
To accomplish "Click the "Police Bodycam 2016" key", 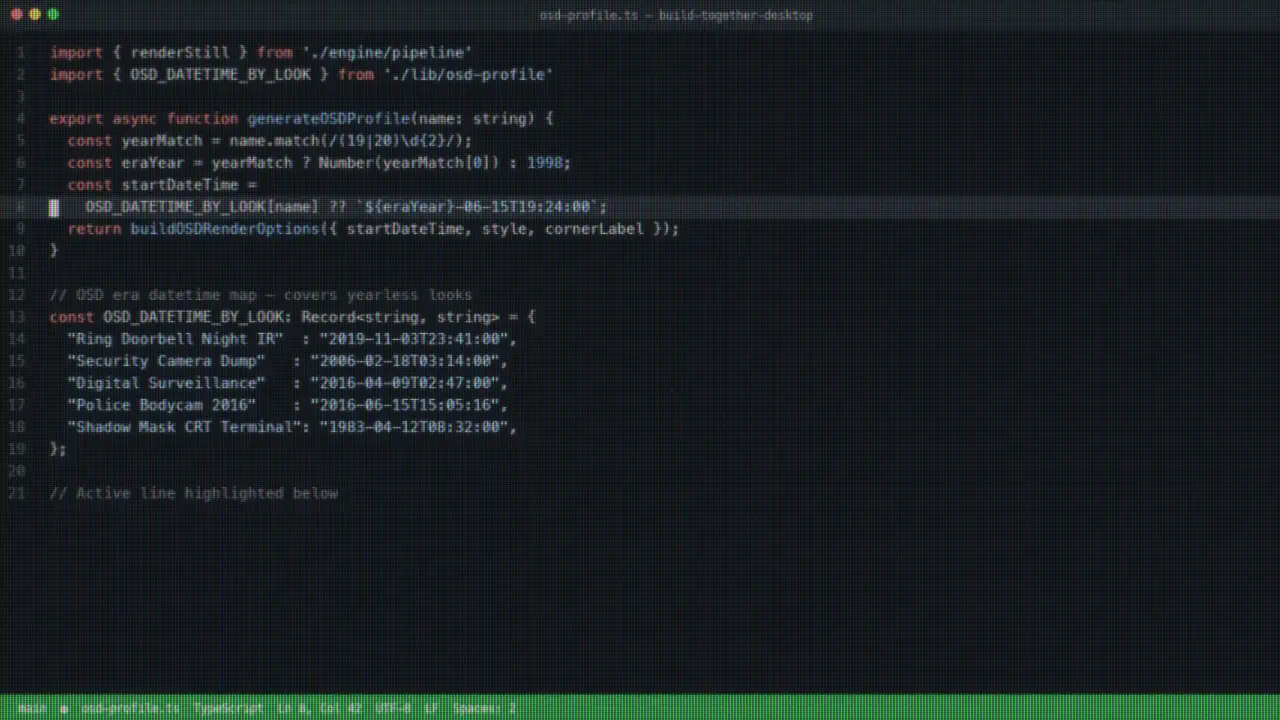I will [161, 404].
